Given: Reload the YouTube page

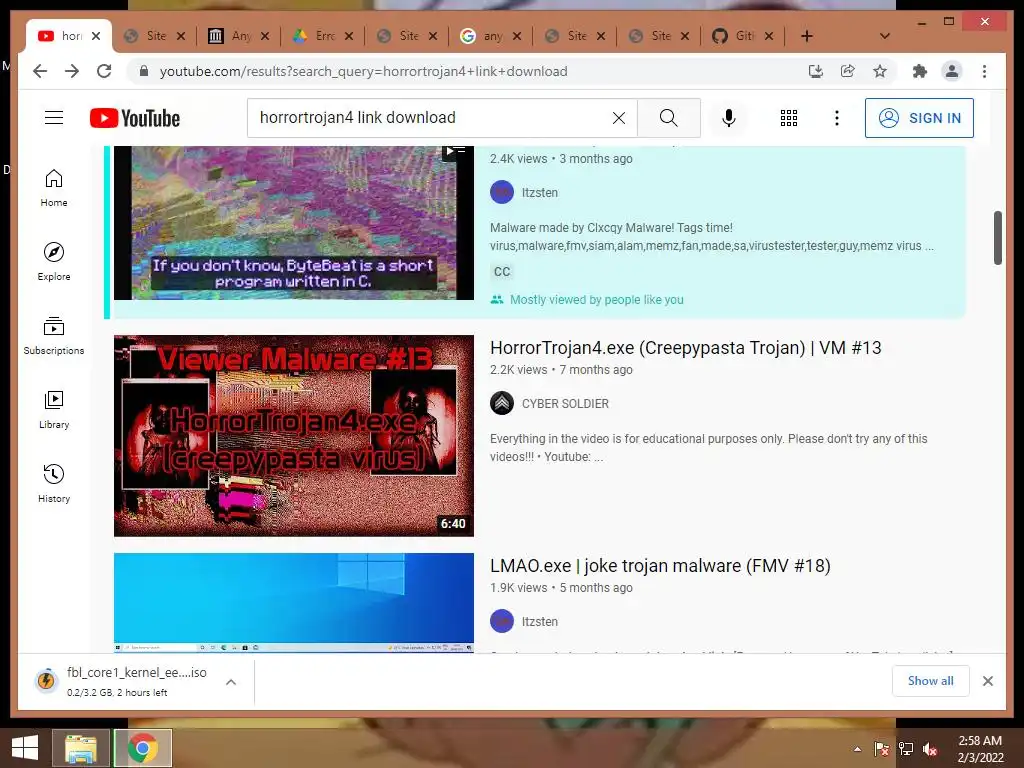Looking at the screenshot, I should click(x=104, y=71).
